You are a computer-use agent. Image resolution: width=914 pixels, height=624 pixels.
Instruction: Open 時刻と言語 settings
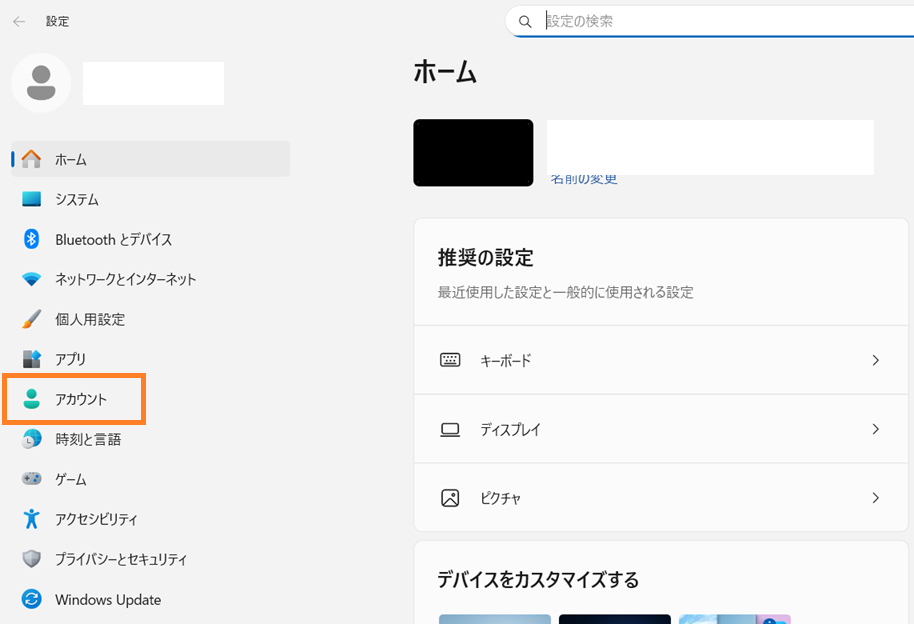pyautogui.click(x=150, y=439)
